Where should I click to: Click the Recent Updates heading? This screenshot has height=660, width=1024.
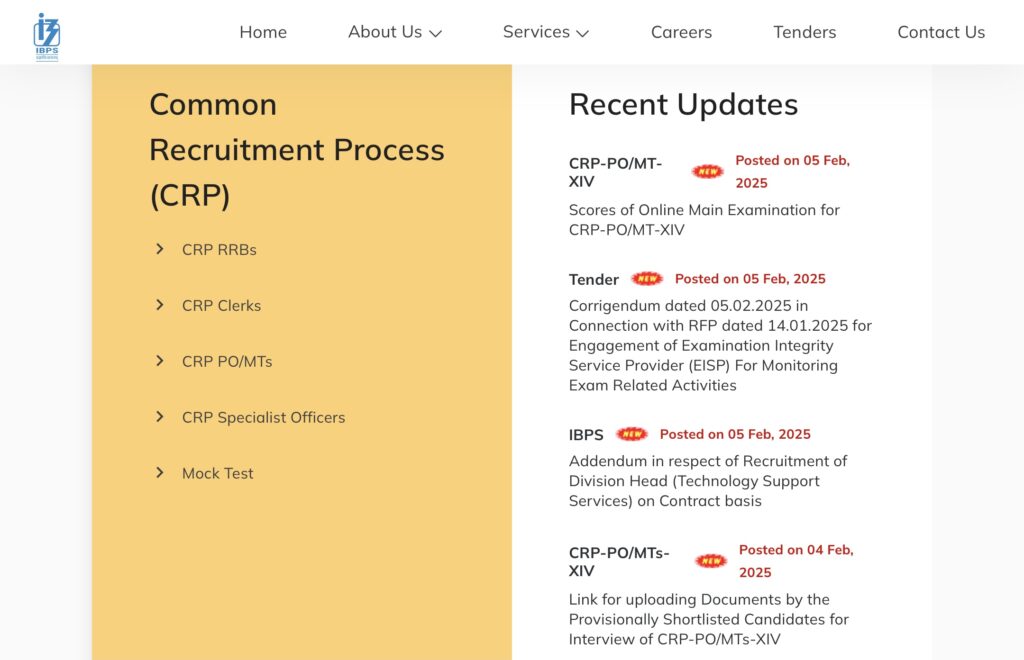coord(683,104)
